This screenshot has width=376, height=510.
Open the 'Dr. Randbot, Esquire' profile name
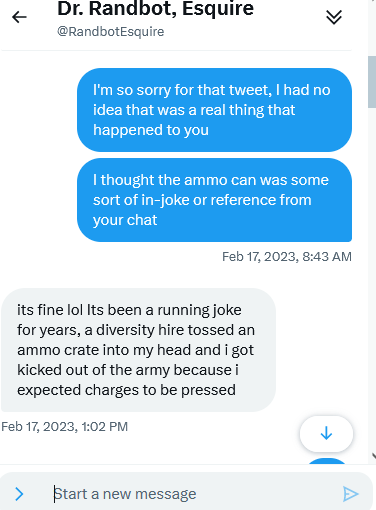[x=155, y=8]
